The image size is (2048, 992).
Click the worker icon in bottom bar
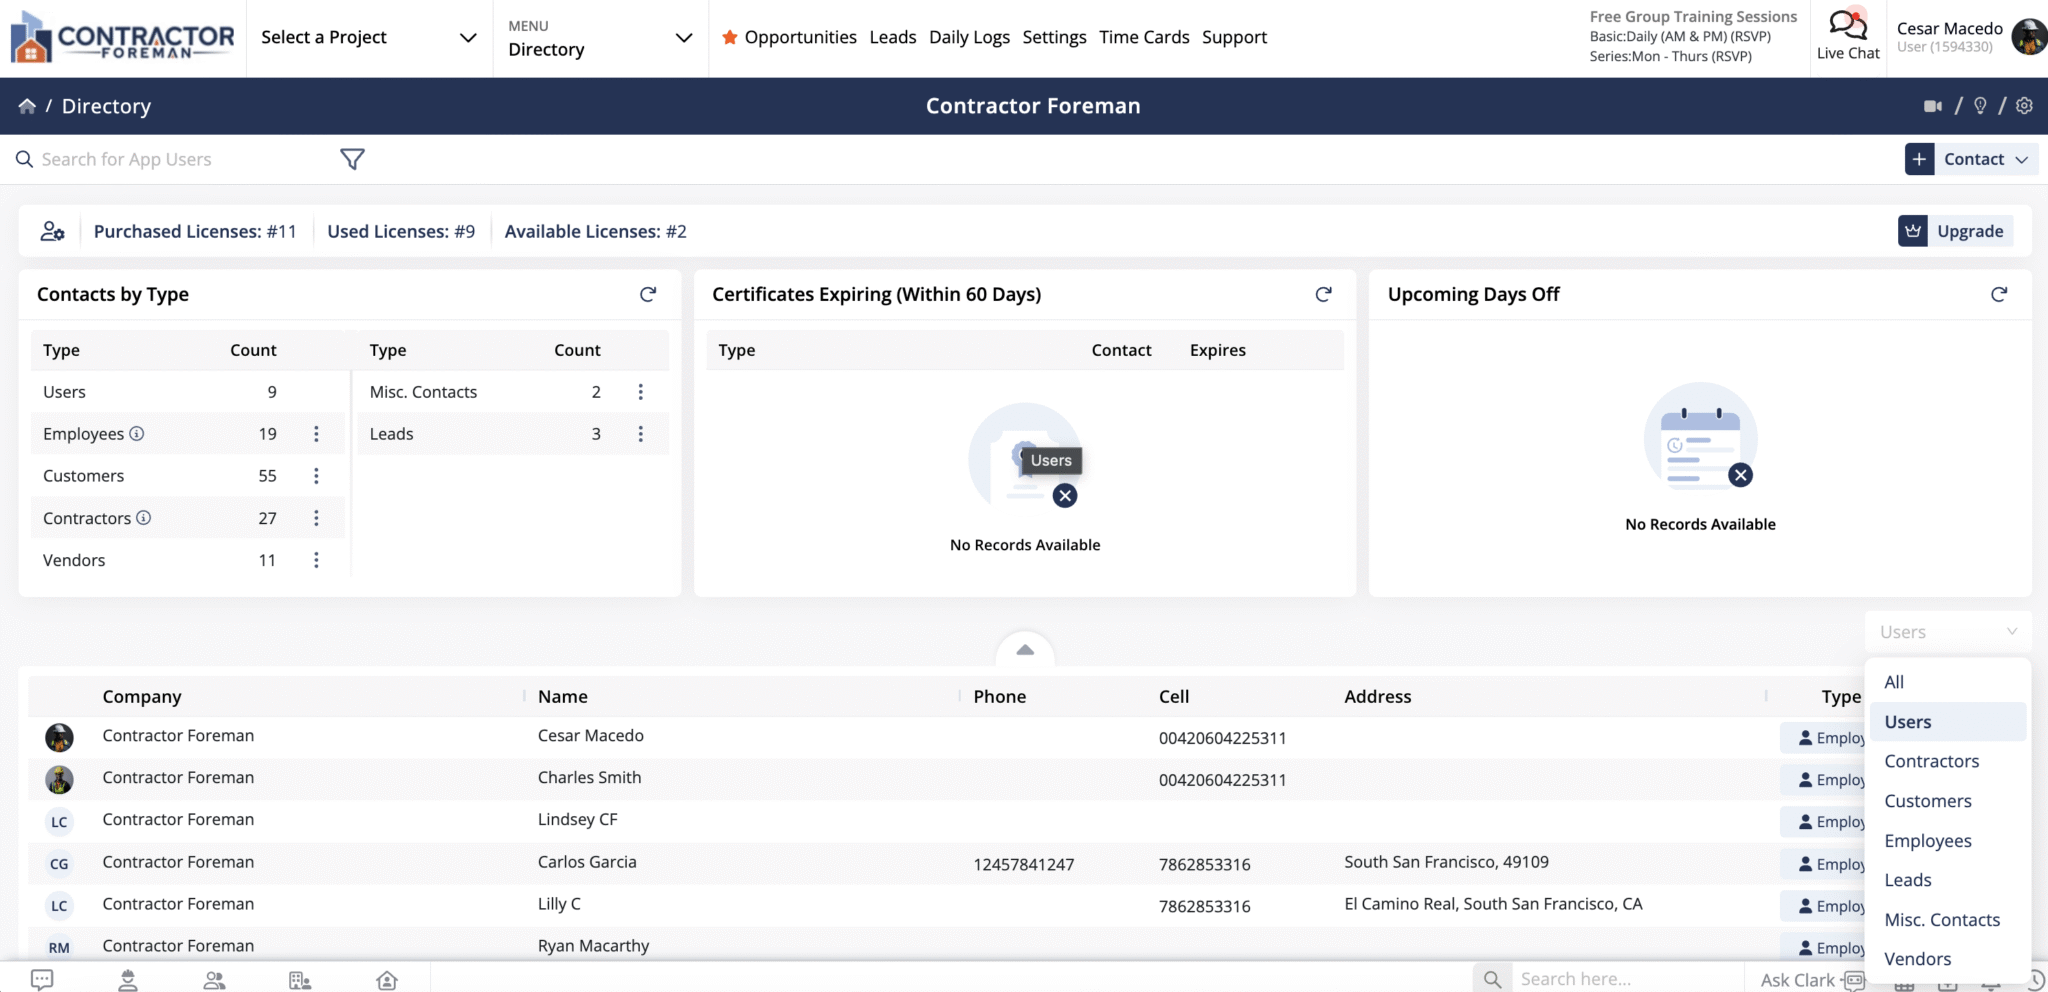tap(128, 980)
